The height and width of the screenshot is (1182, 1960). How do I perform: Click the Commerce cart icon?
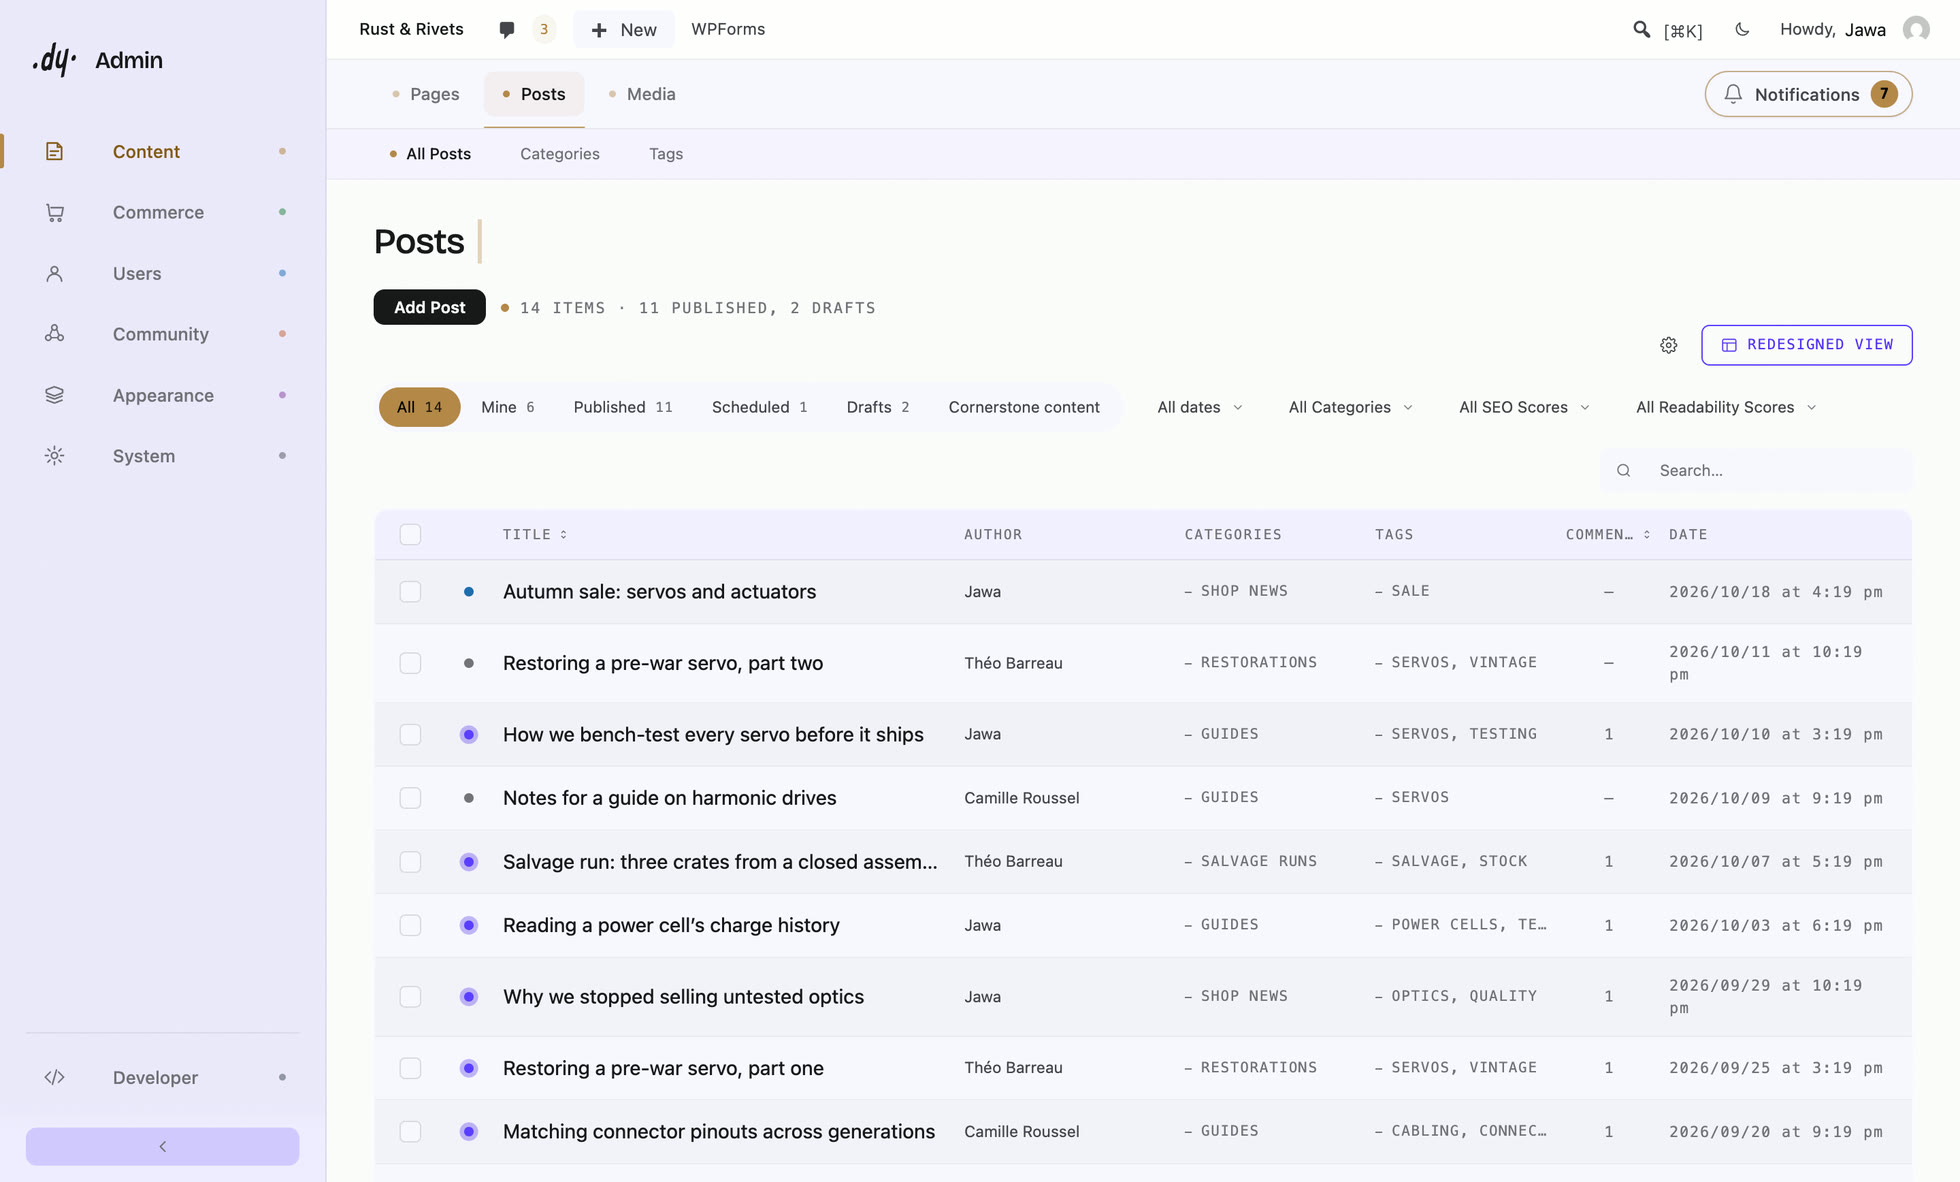pos(54,212)
